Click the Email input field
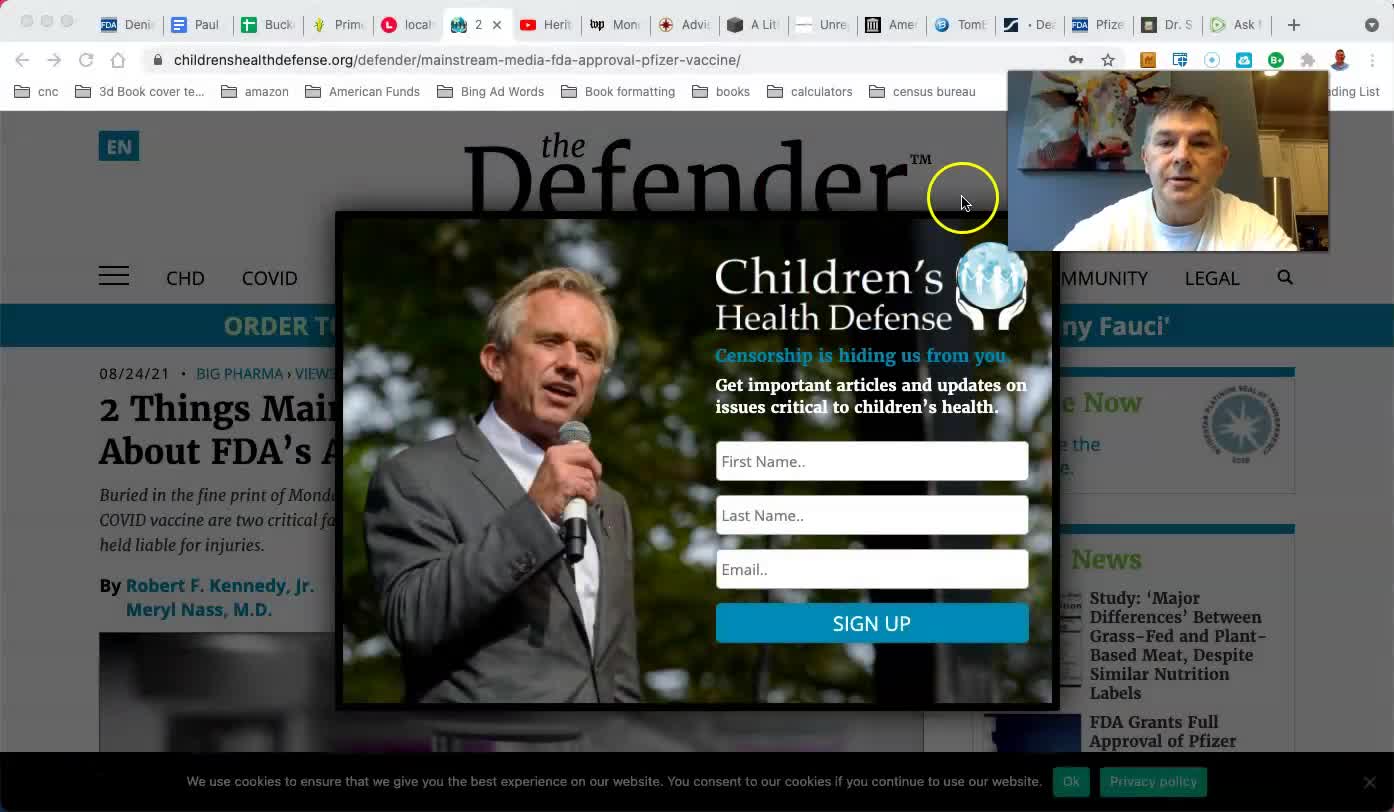This screenshot has height=812, width=1394. point(872,569)
